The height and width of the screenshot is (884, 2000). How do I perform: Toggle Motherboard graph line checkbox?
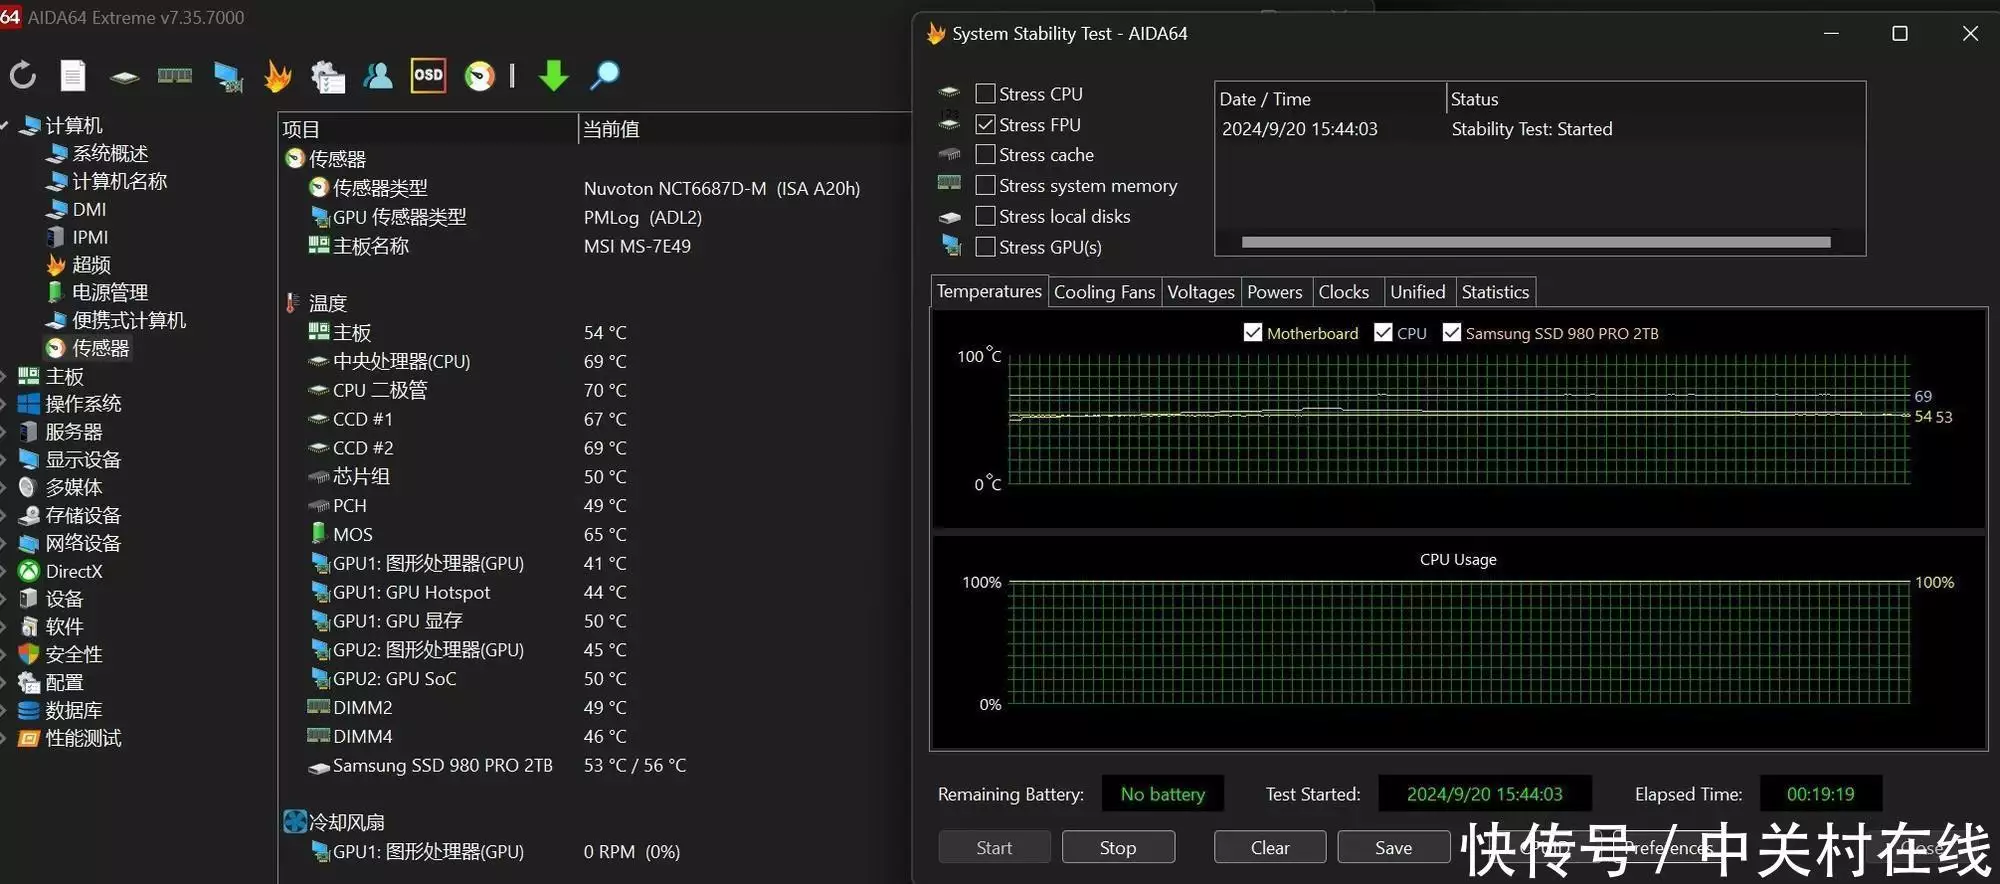click(1252, 332)
